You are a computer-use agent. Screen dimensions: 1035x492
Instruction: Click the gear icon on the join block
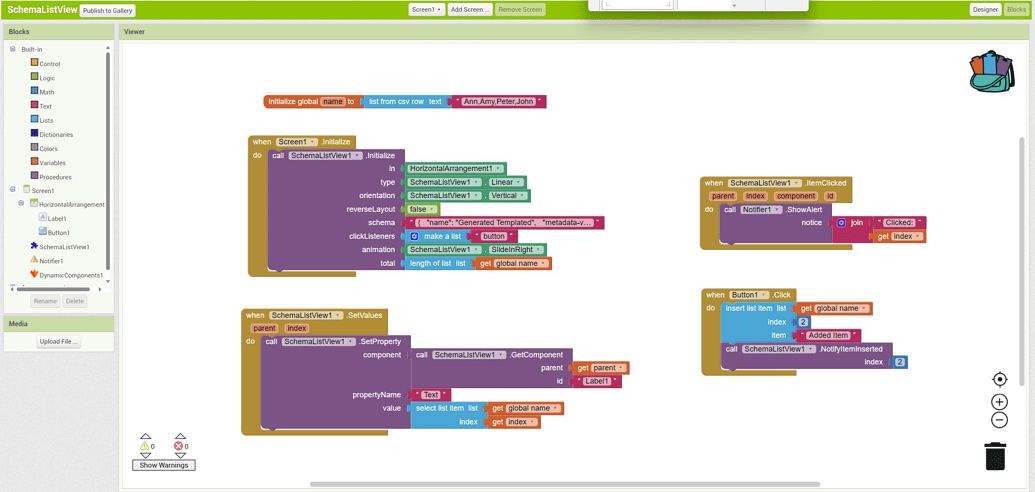click(x=842, y=223)
